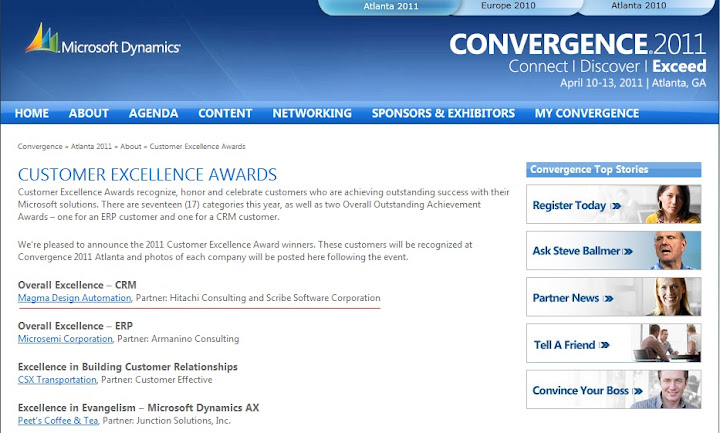Click Excellence in Evangelism – Microsoft Dynamics AX
The height and width of the screenshot is (433, 720).
click(x=138, y=408)
